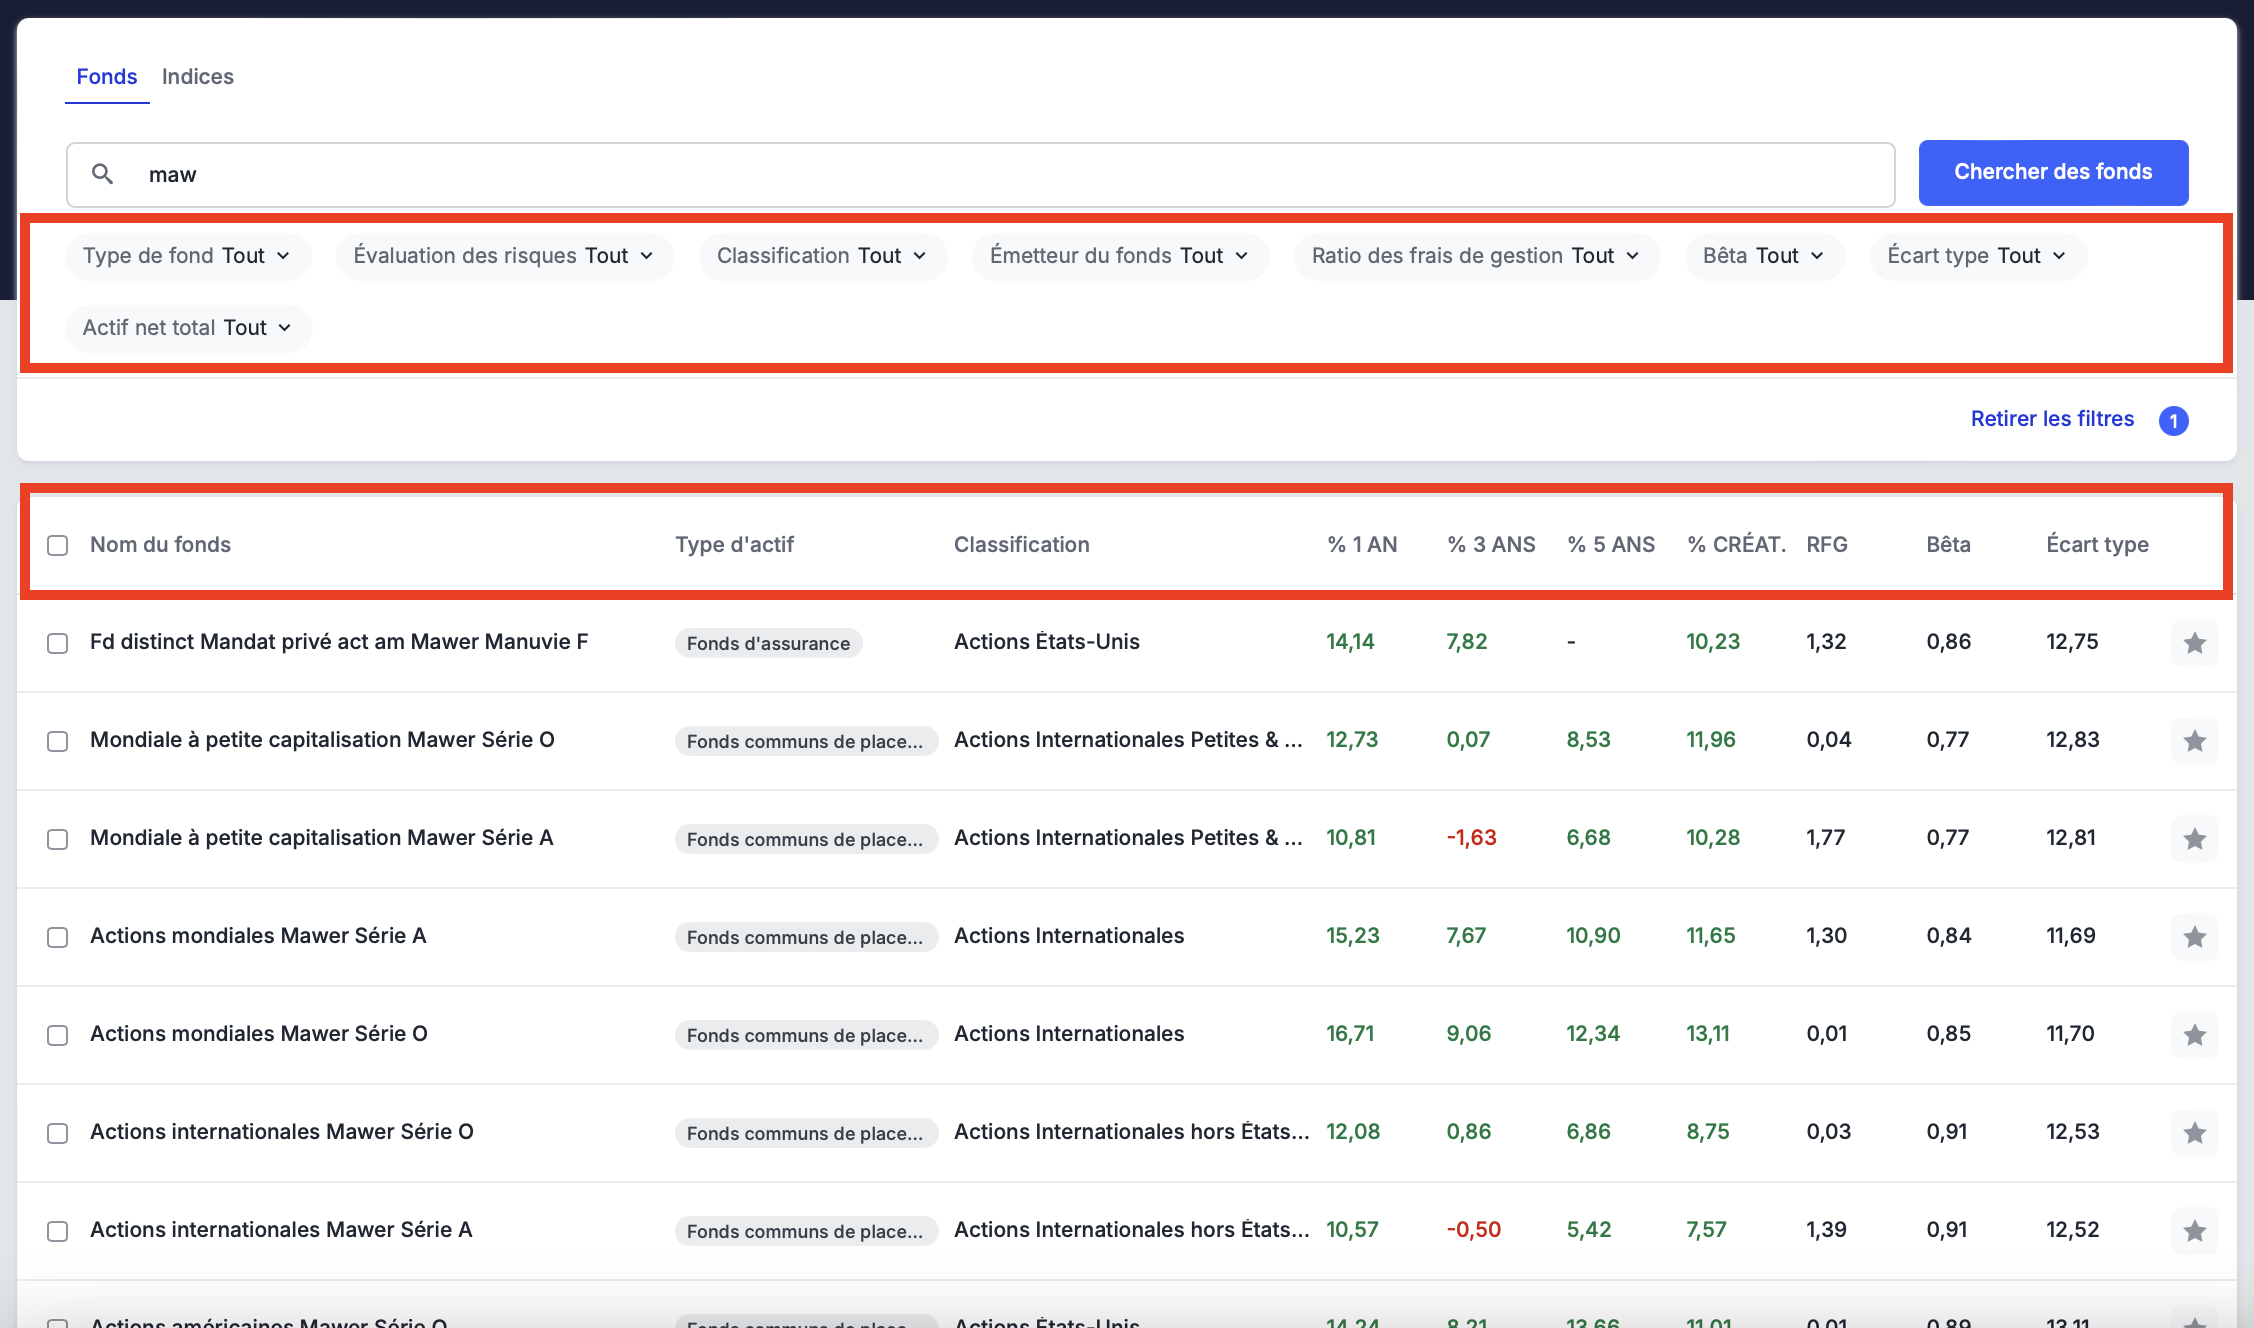Check Mondiale à petite capitalisation Mawer Série A

58,839
